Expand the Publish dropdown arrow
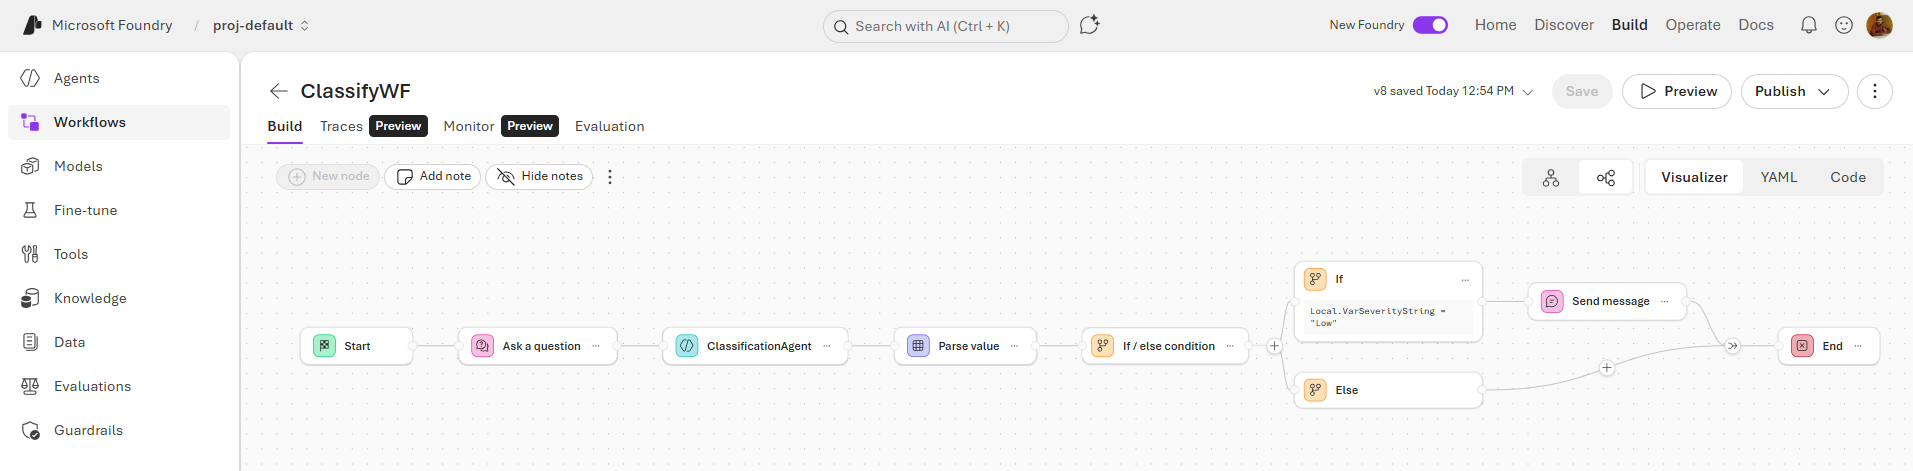Screen dimensions: 1913x471 pyautogui.click(x=1824, y=91)
